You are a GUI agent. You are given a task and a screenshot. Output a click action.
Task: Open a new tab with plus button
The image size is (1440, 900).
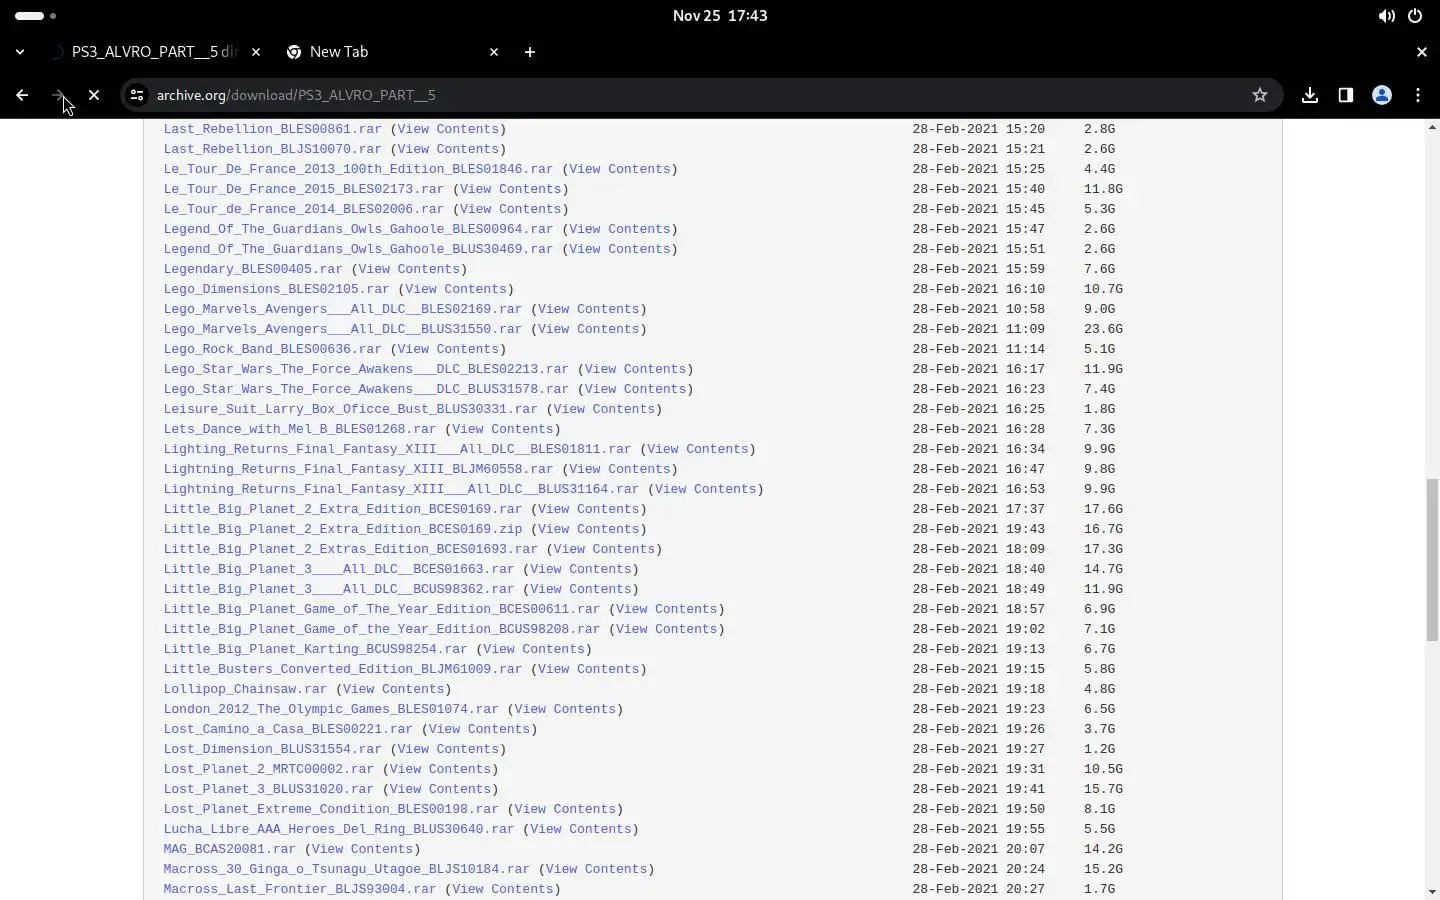pyautogui.click(x=530, y=52)
